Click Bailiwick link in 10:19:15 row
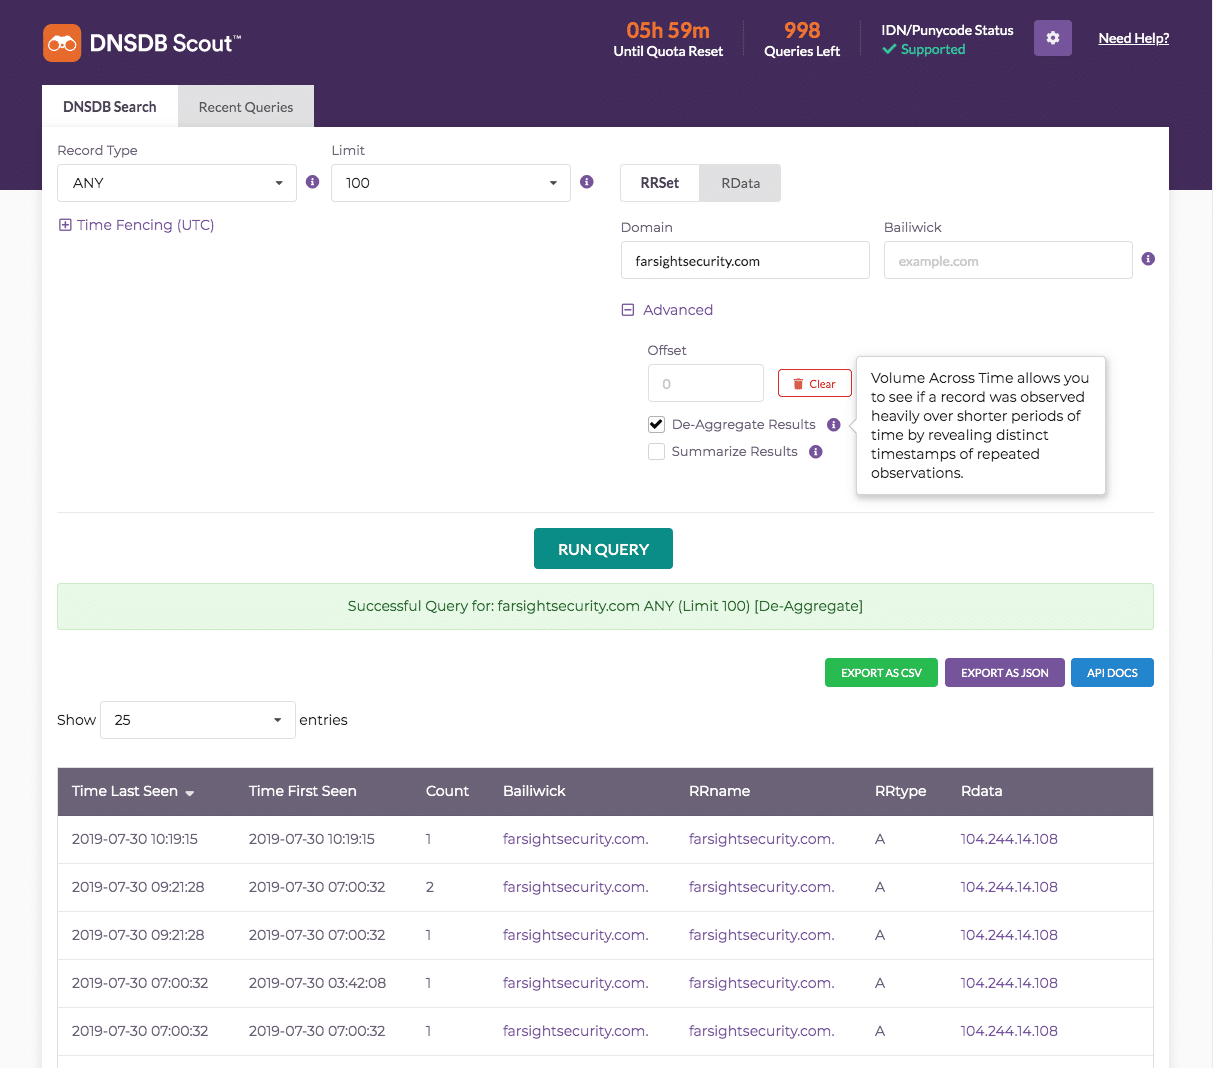 (576, 839)
